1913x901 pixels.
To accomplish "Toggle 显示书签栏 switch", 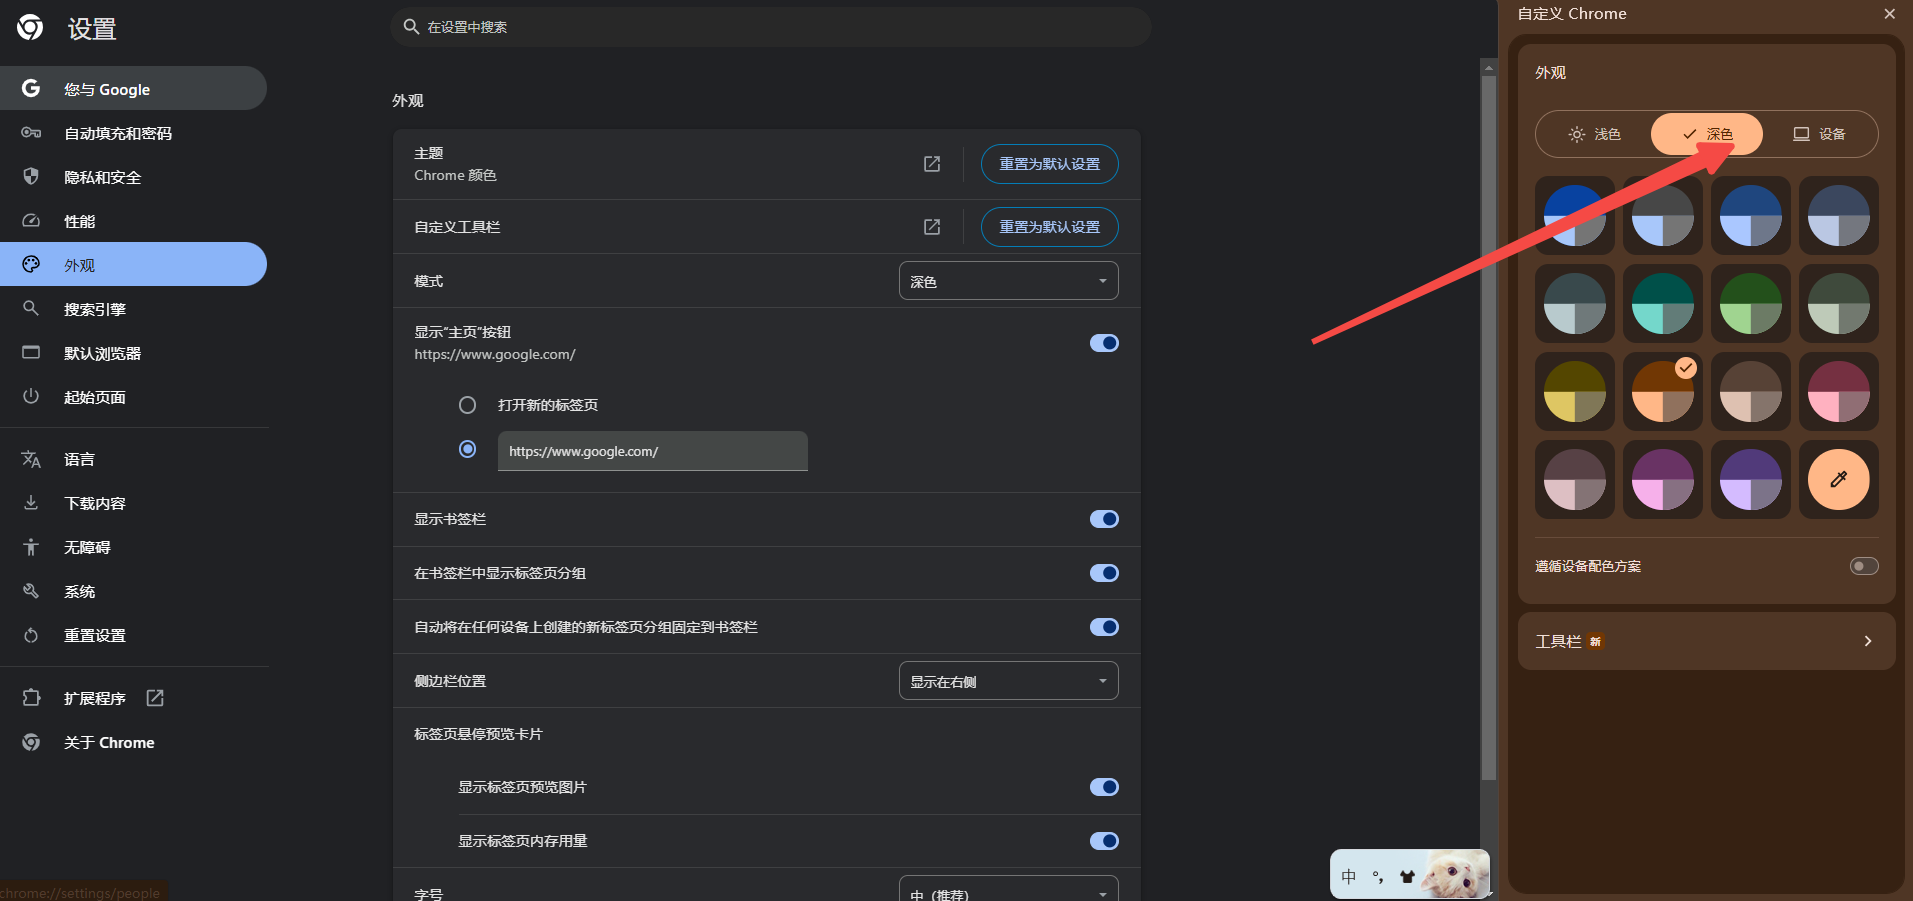I will [1104, 519].
